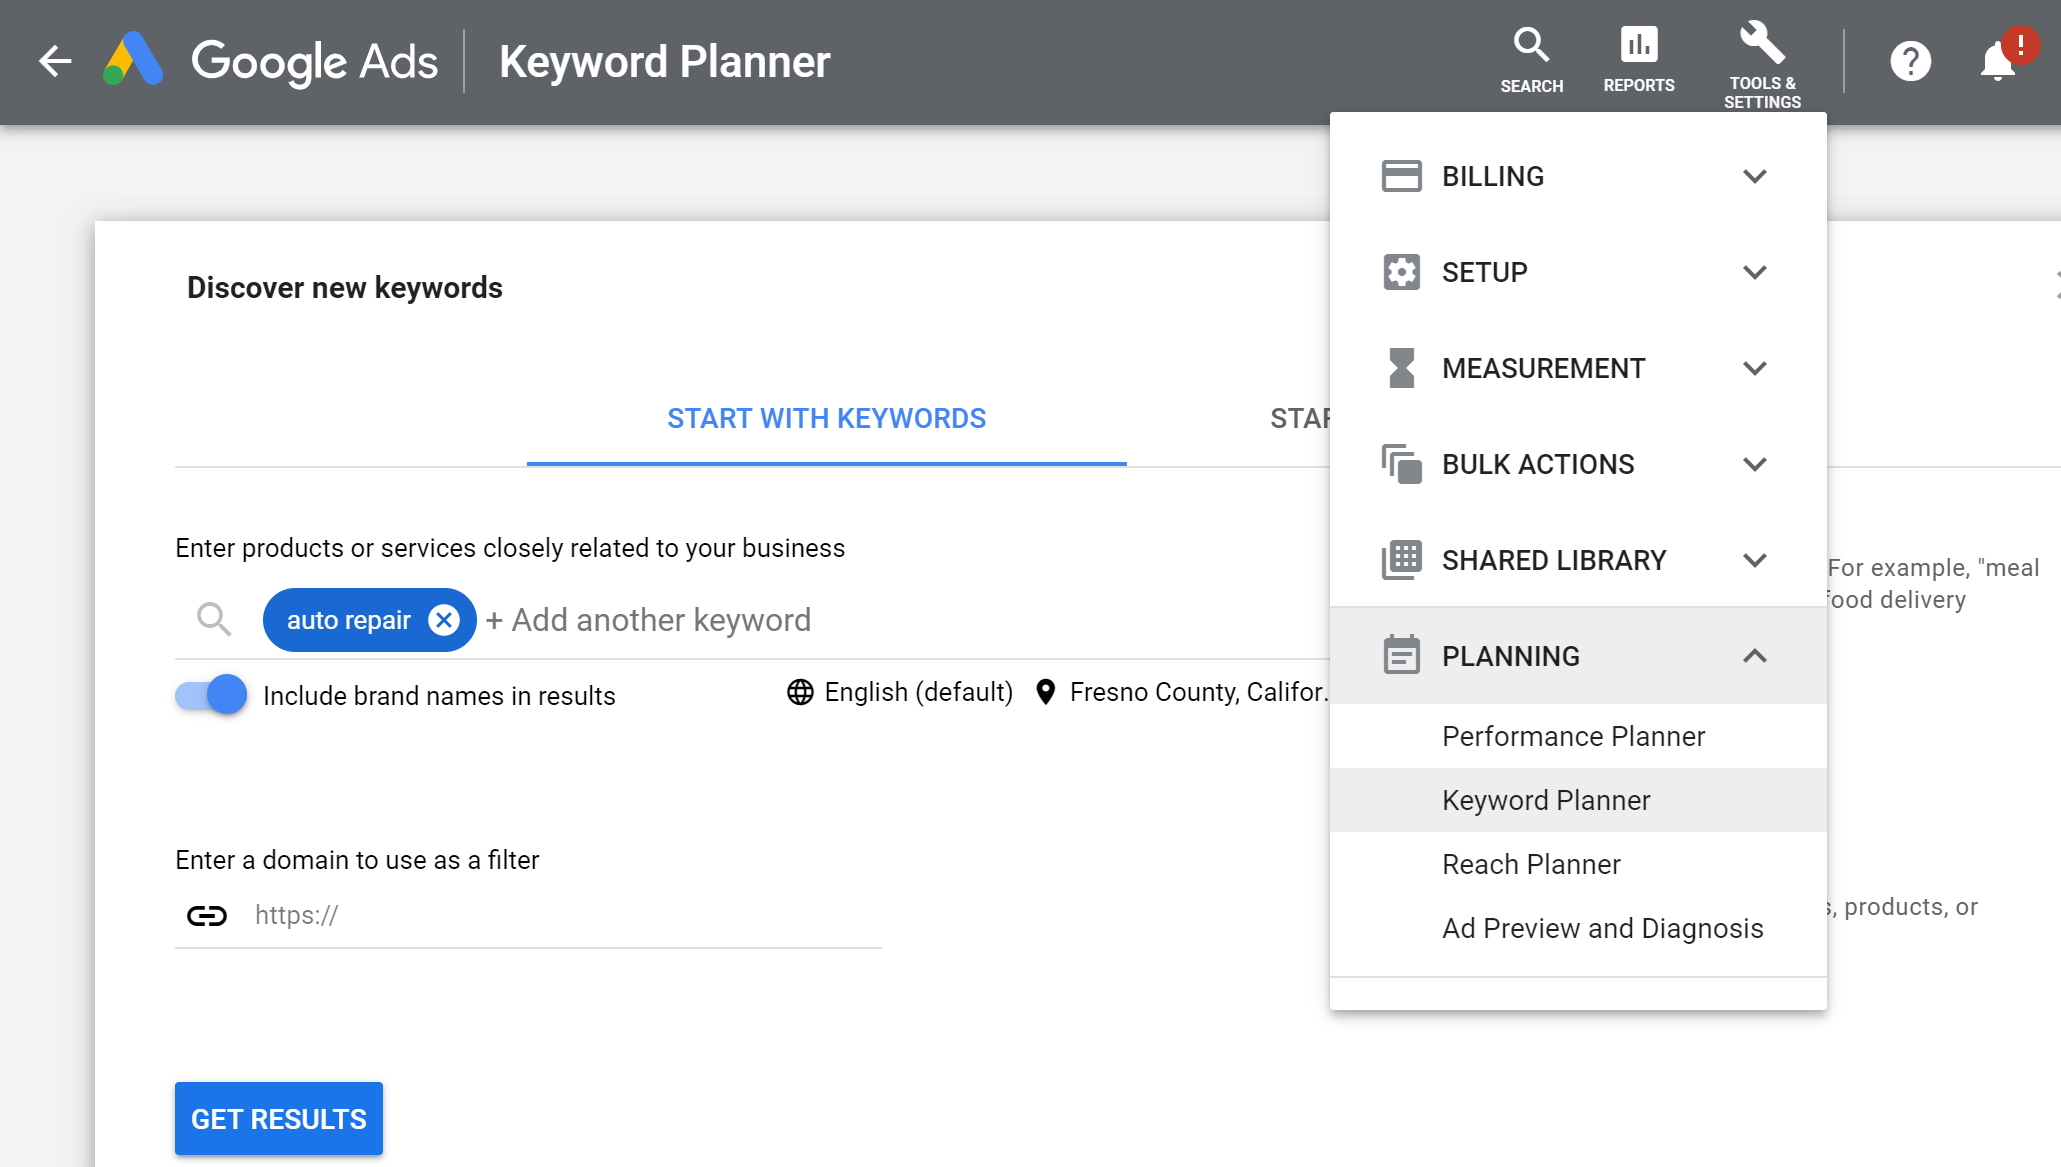Collapse the Planning section
2061x1167 pixels.
(x=1752, y=656)
